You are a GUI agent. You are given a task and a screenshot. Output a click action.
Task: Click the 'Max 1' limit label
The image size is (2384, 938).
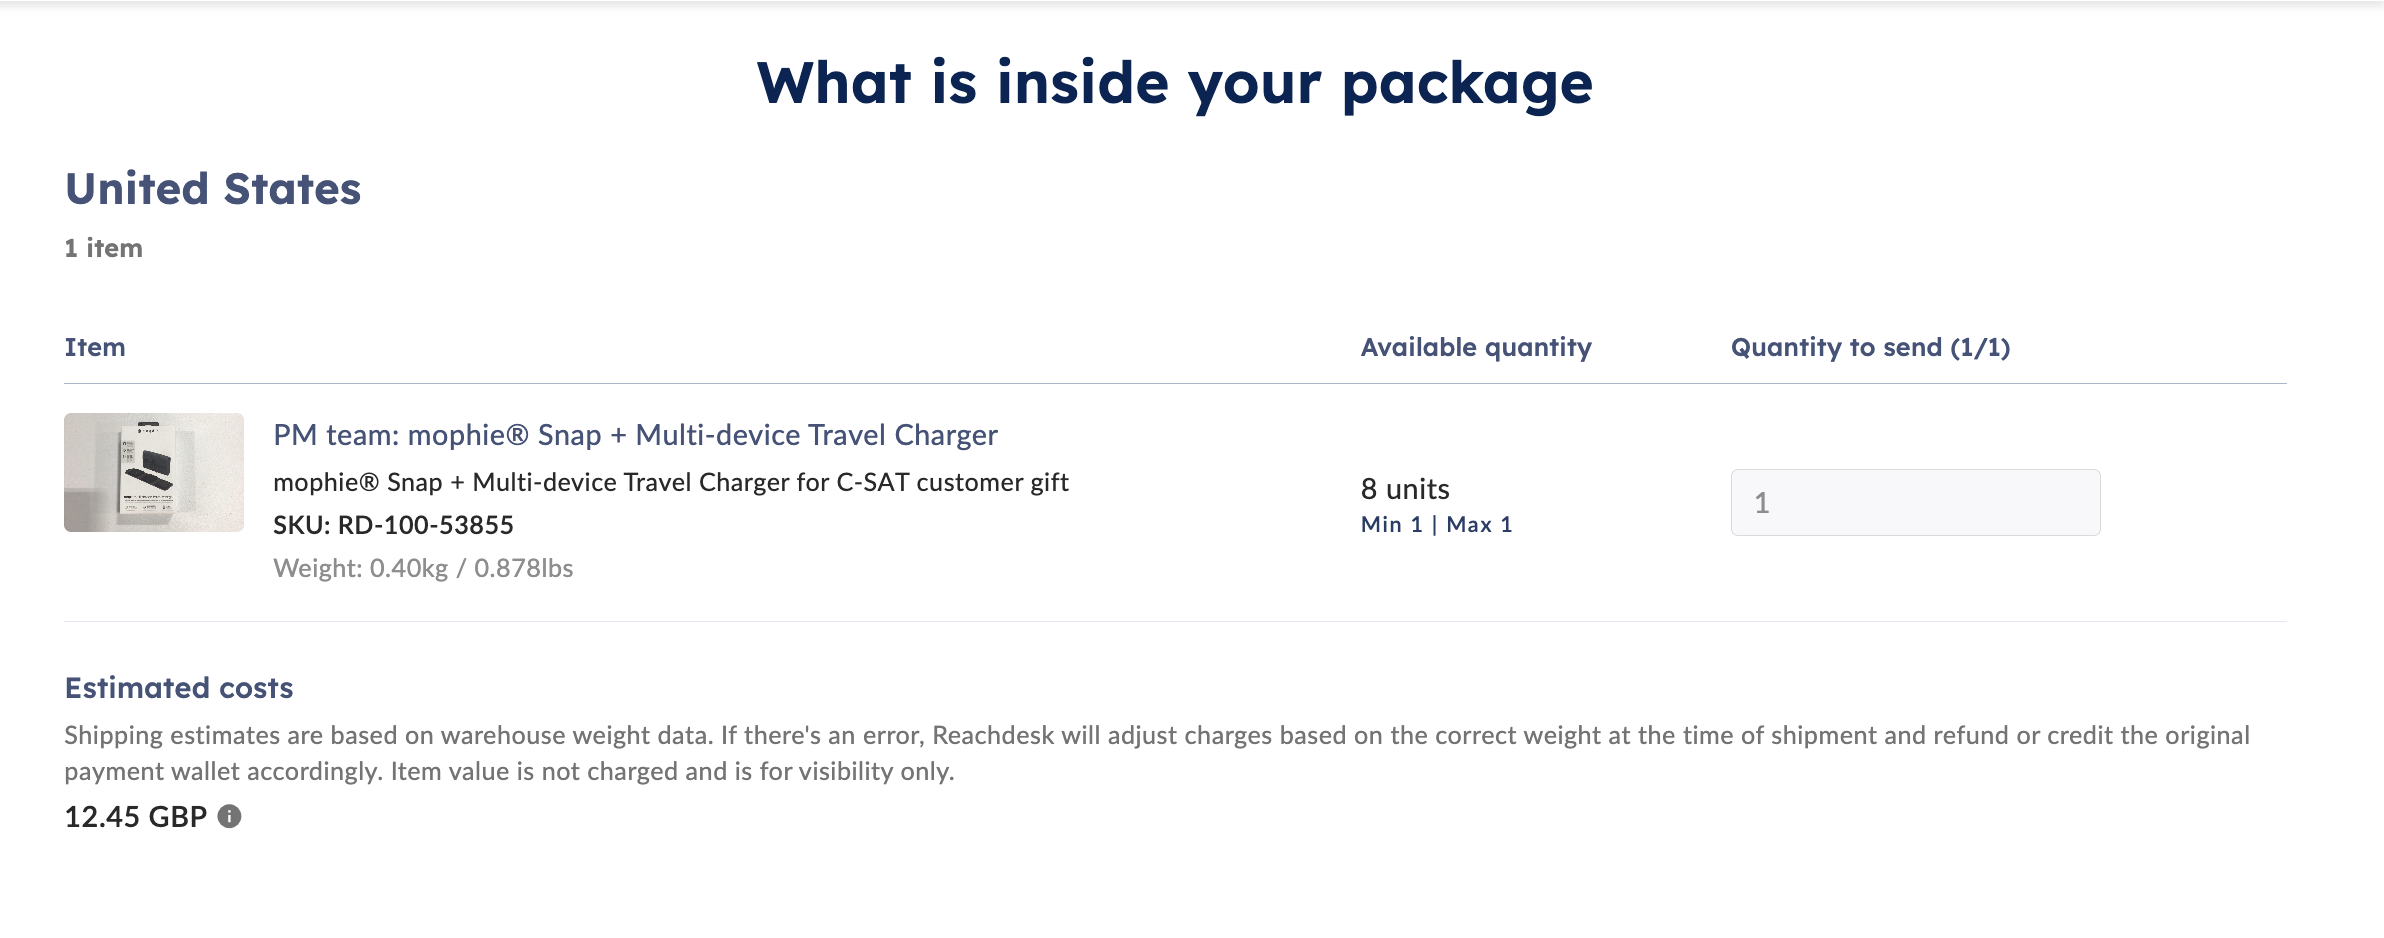pyautogui.click(x=1479, y=525)
